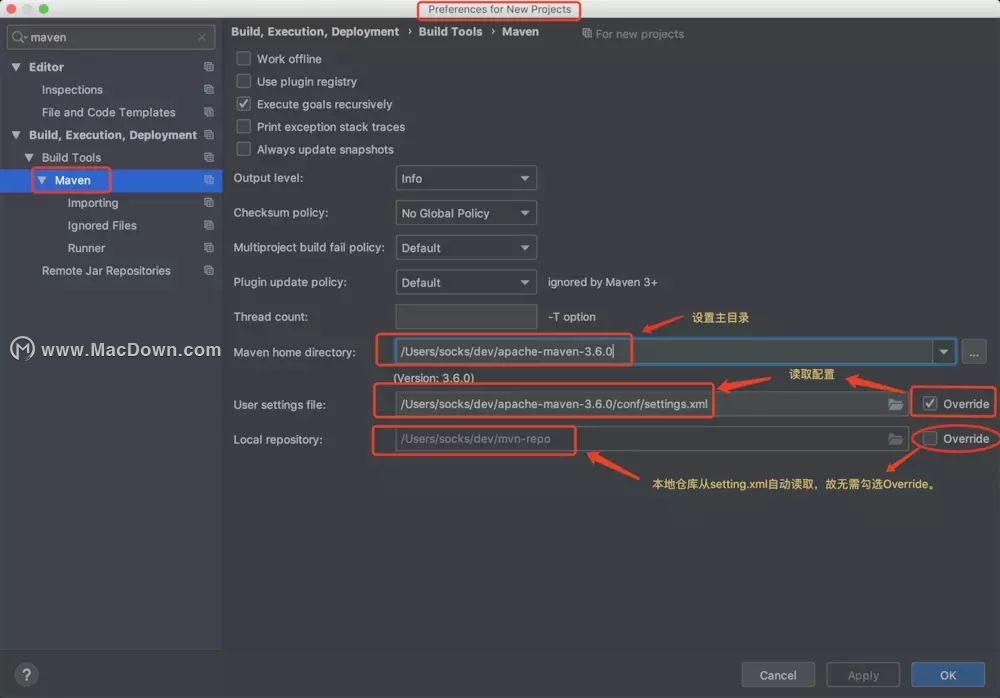Toggle Always update snapshots checkbox

[244, 149]
